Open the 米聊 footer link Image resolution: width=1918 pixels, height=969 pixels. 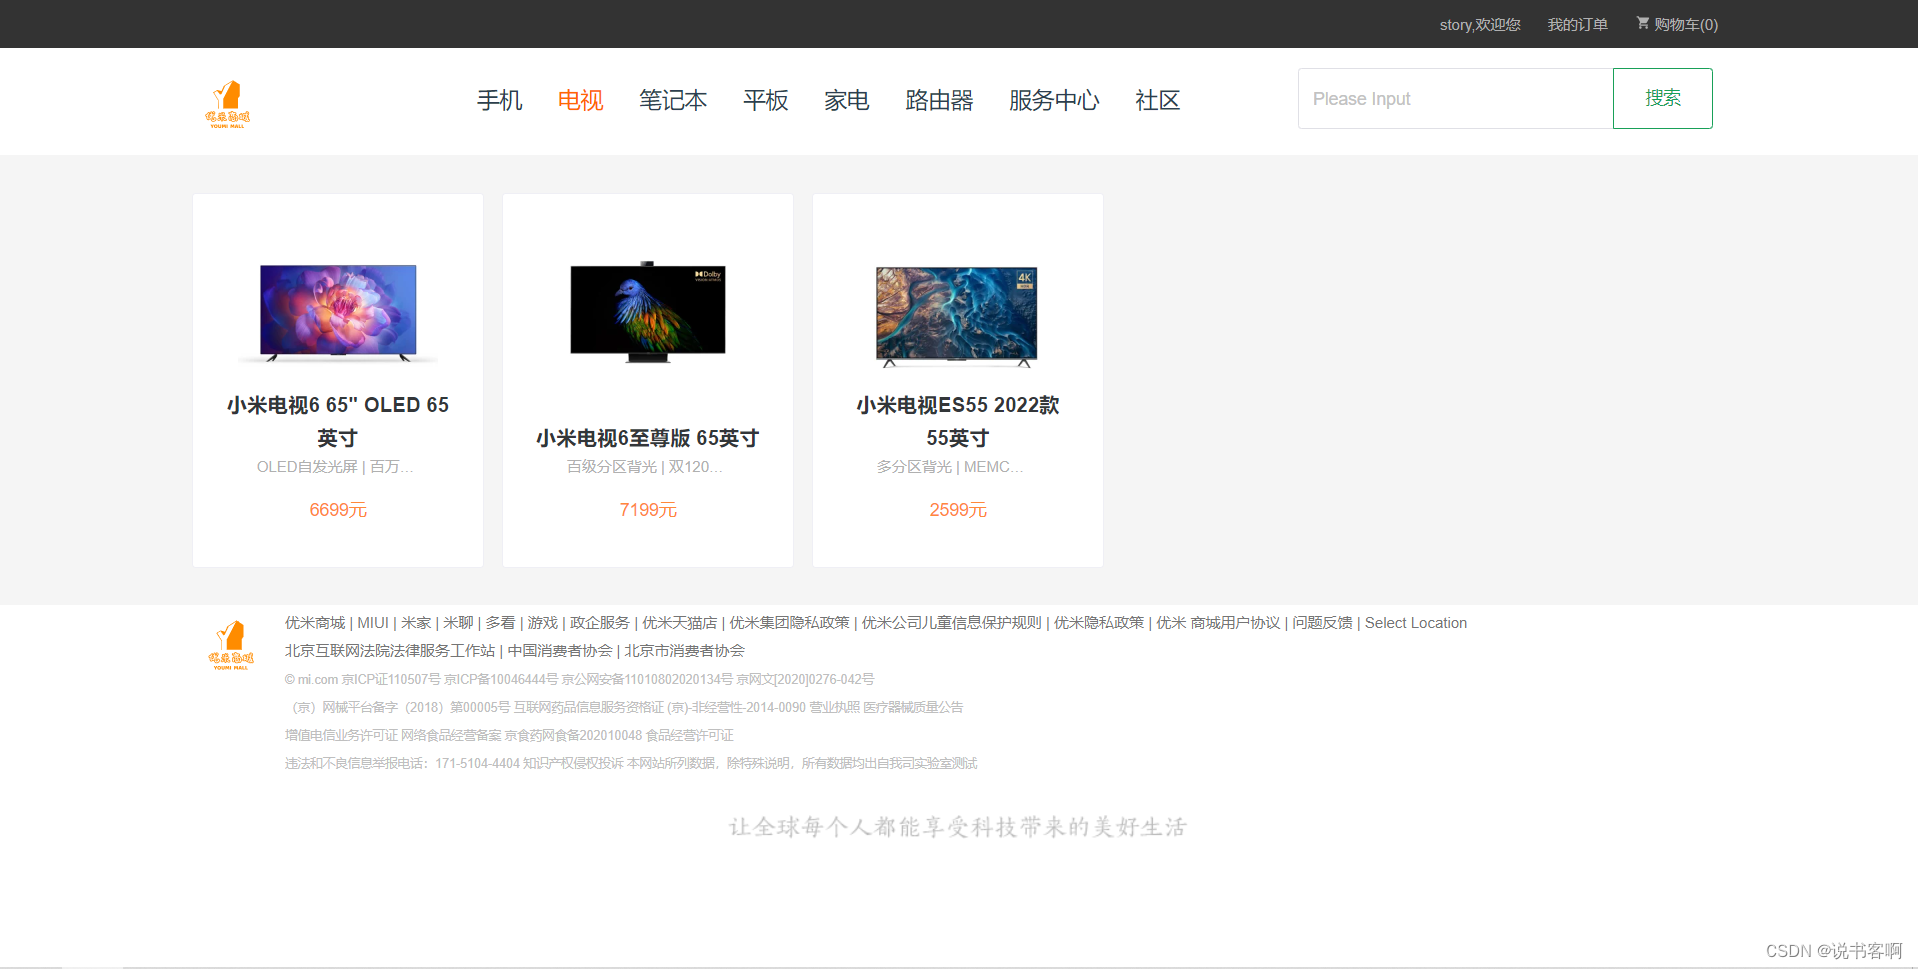(x=458, y=623)
